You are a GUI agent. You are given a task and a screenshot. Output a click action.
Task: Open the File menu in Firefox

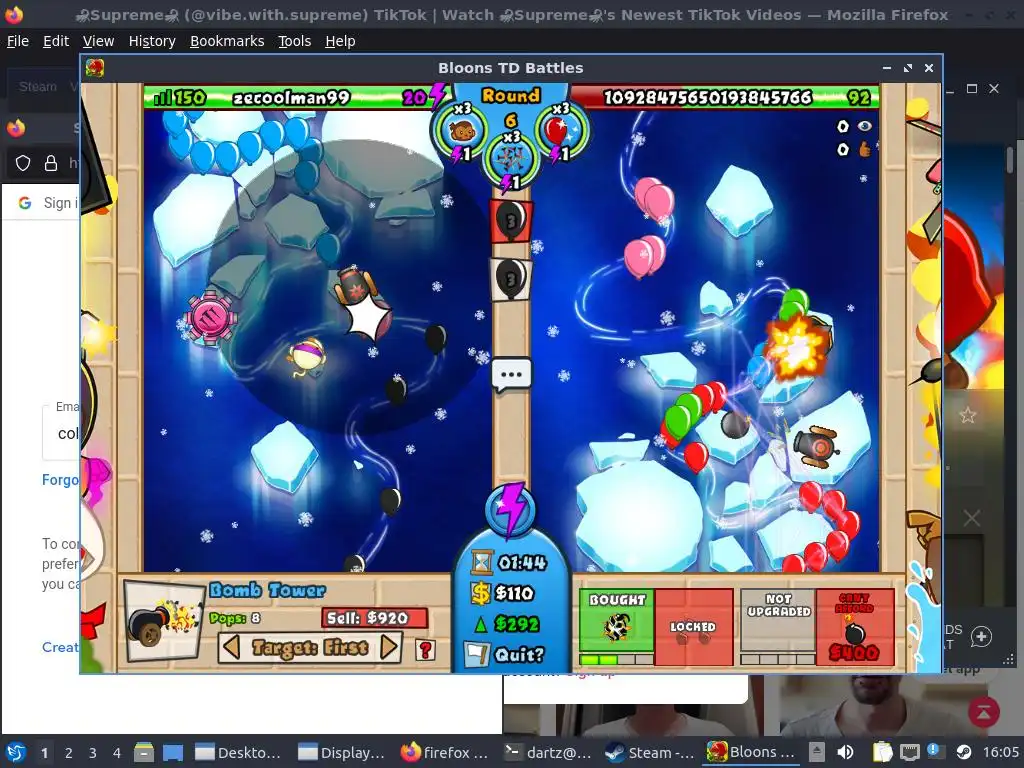(18, 41)
